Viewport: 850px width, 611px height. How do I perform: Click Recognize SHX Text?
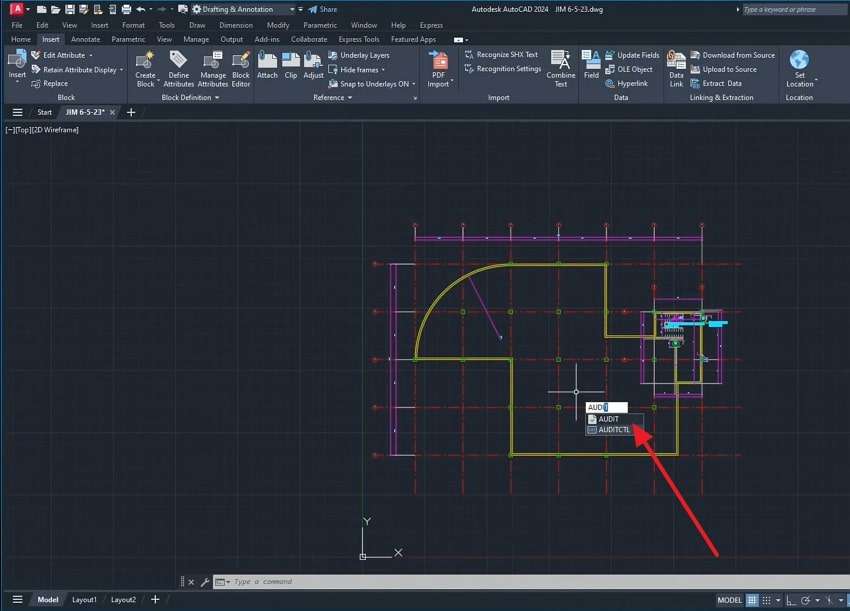pyautogui.click(x=501, y=55)
